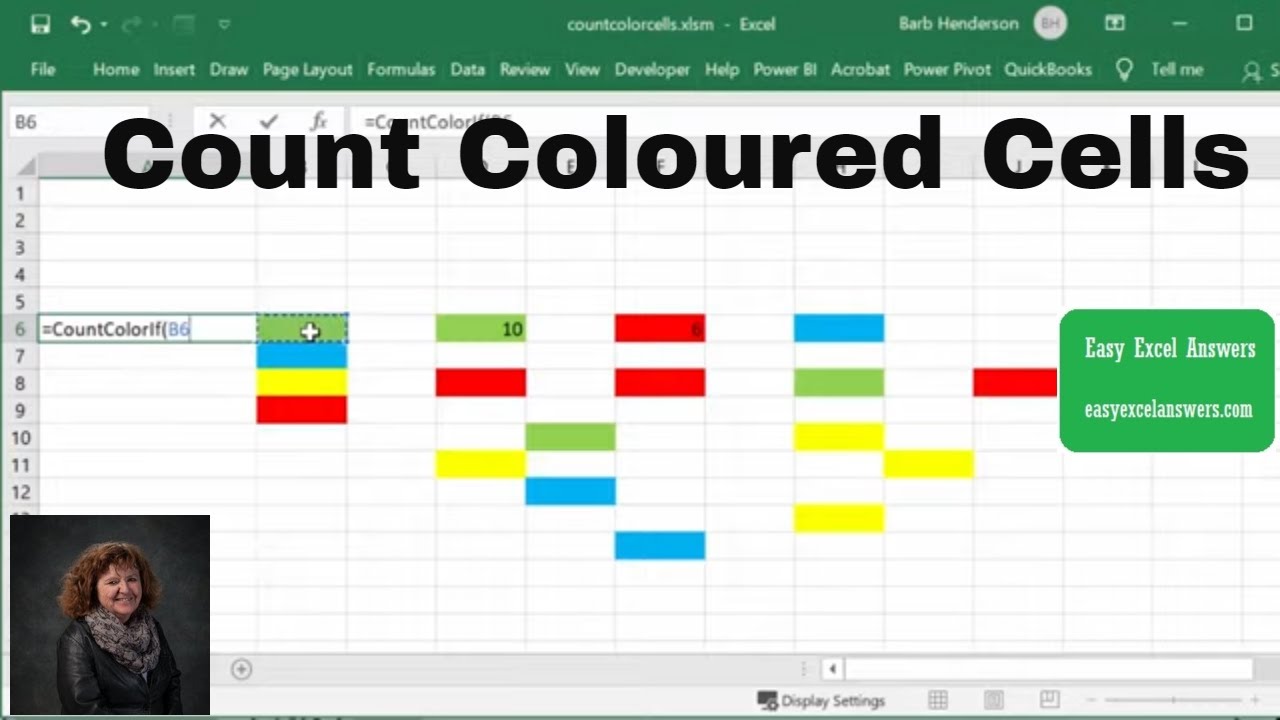Click the Insert Function fx icon
Viewport: 1280px width, 720px height.
point(319,122)
